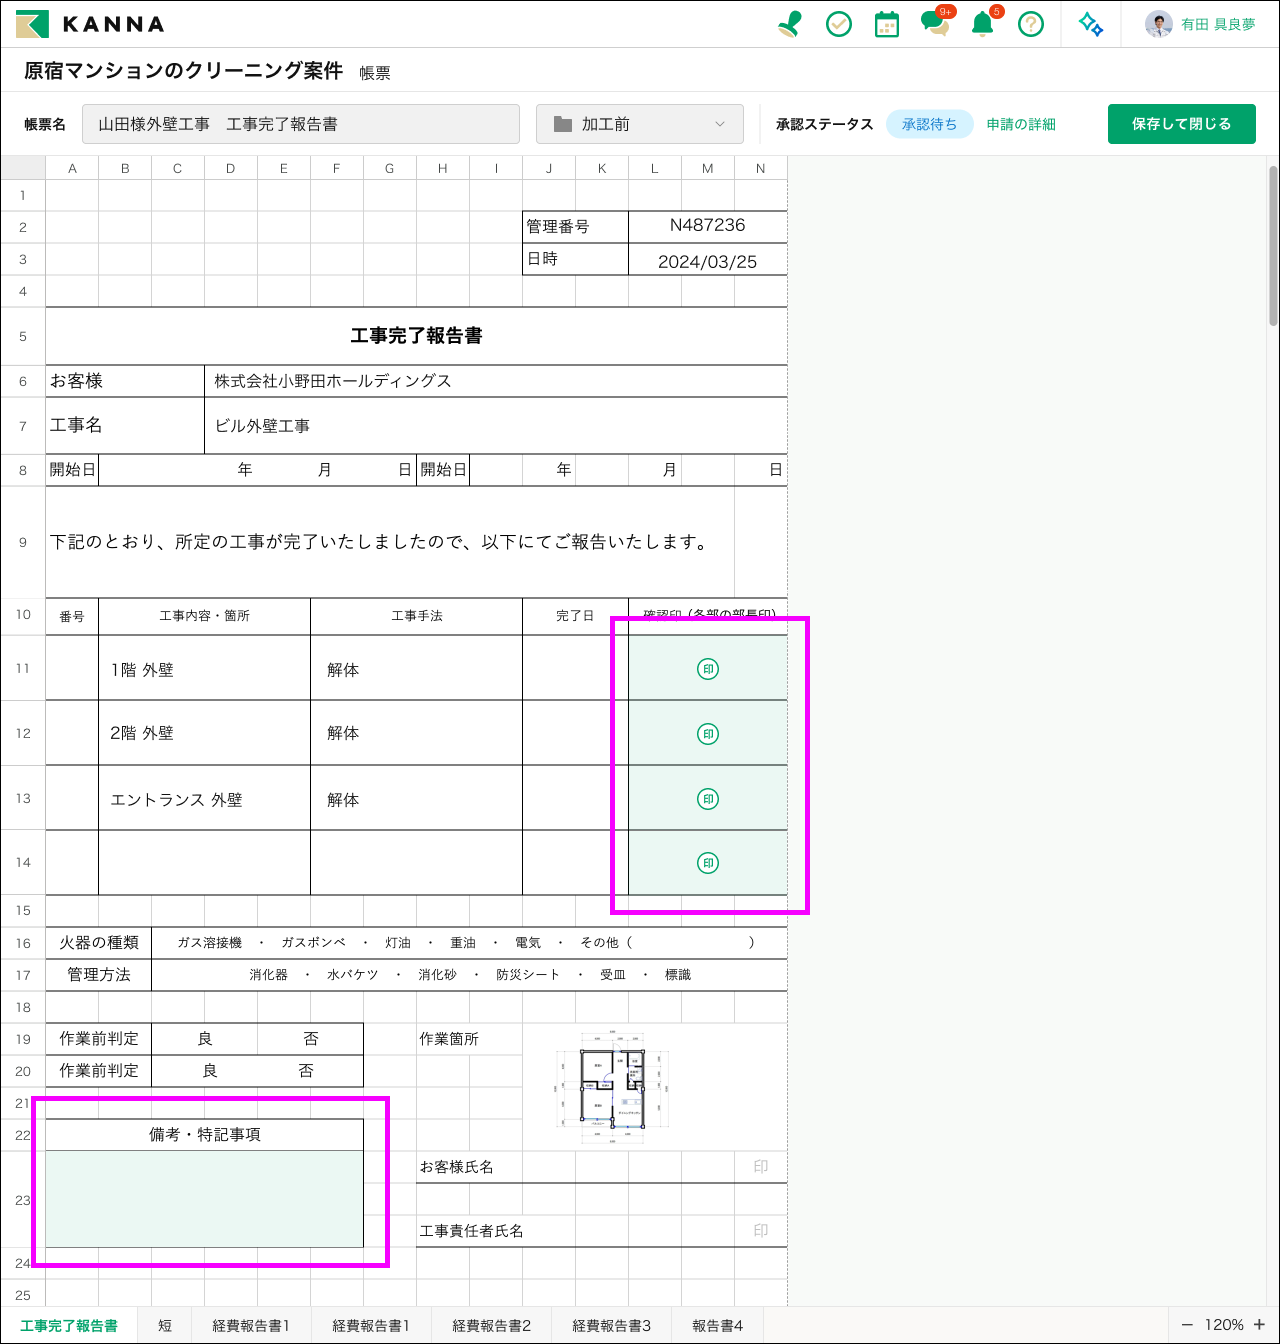Open the 申請の詳細 link
Viewport: 1280px width, 1344px height.
coord(1021,124)
